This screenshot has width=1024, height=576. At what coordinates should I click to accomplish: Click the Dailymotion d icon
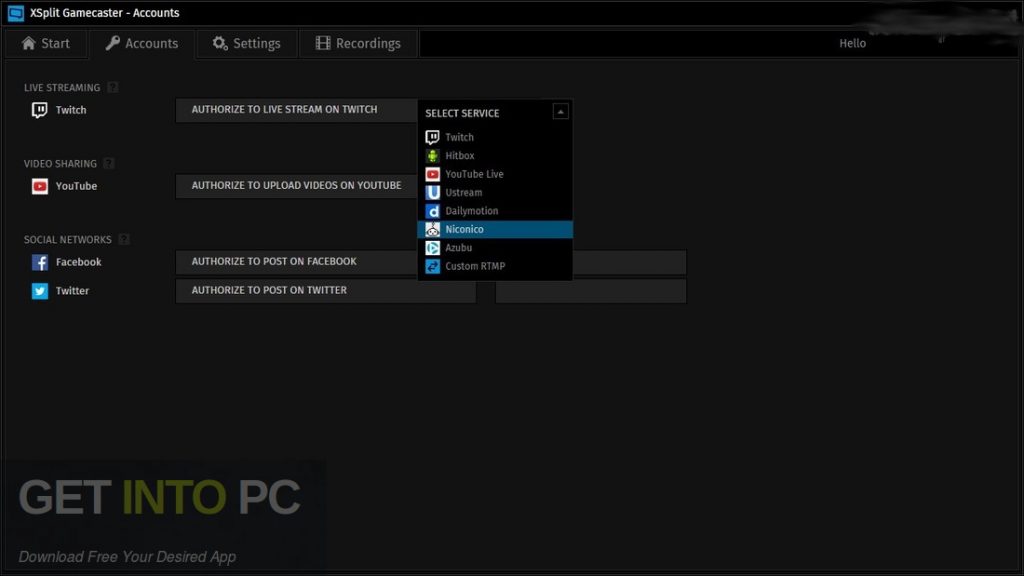click(432, 211)
